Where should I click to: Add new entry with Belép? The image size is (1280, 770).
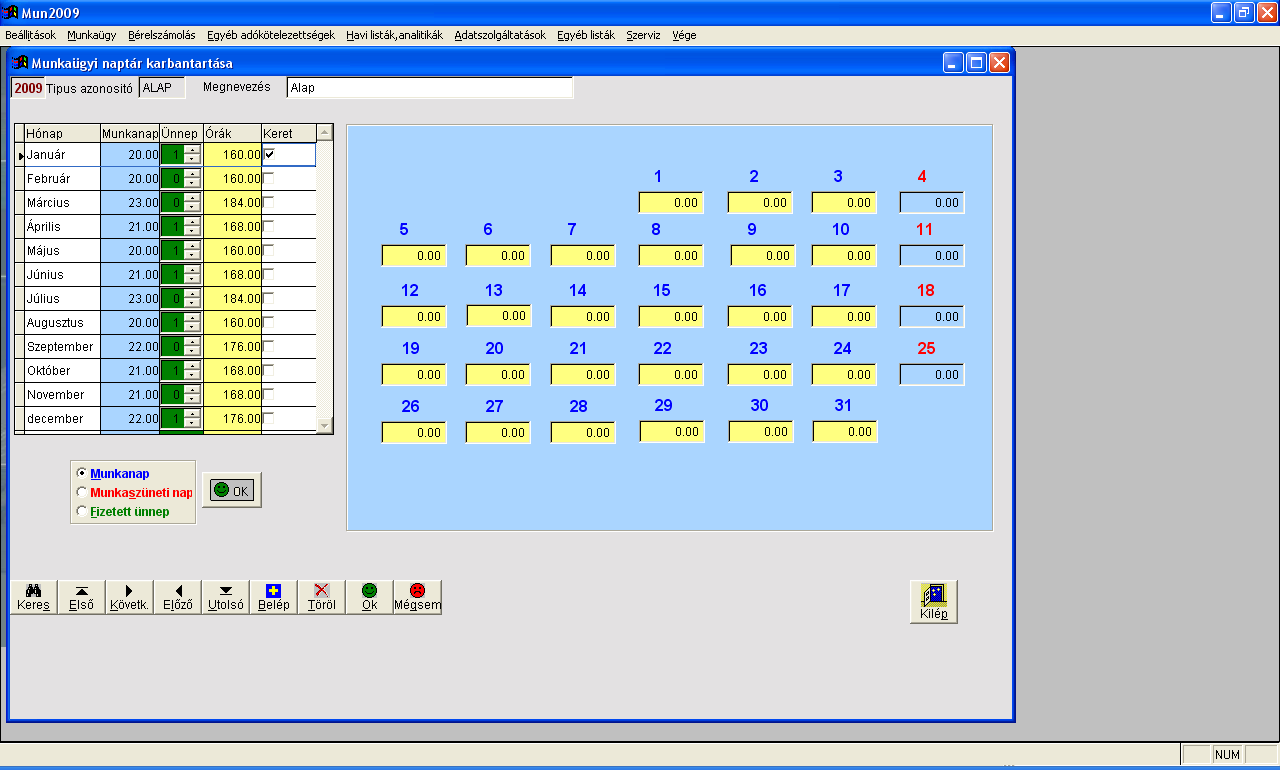(x=273, y=597)
